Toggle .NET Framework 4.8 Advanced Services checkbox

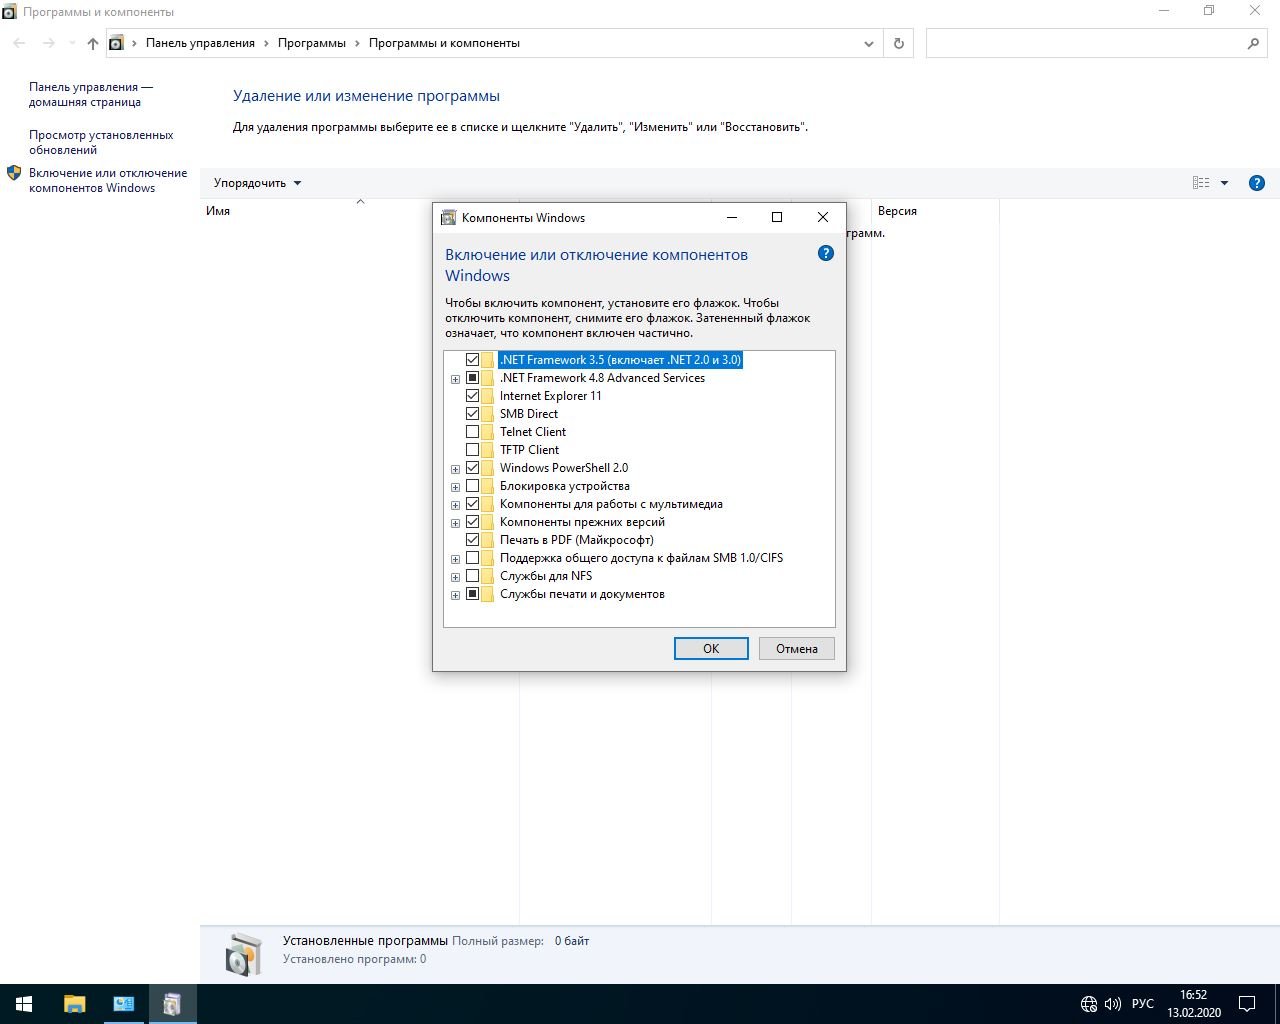point(472,378)
